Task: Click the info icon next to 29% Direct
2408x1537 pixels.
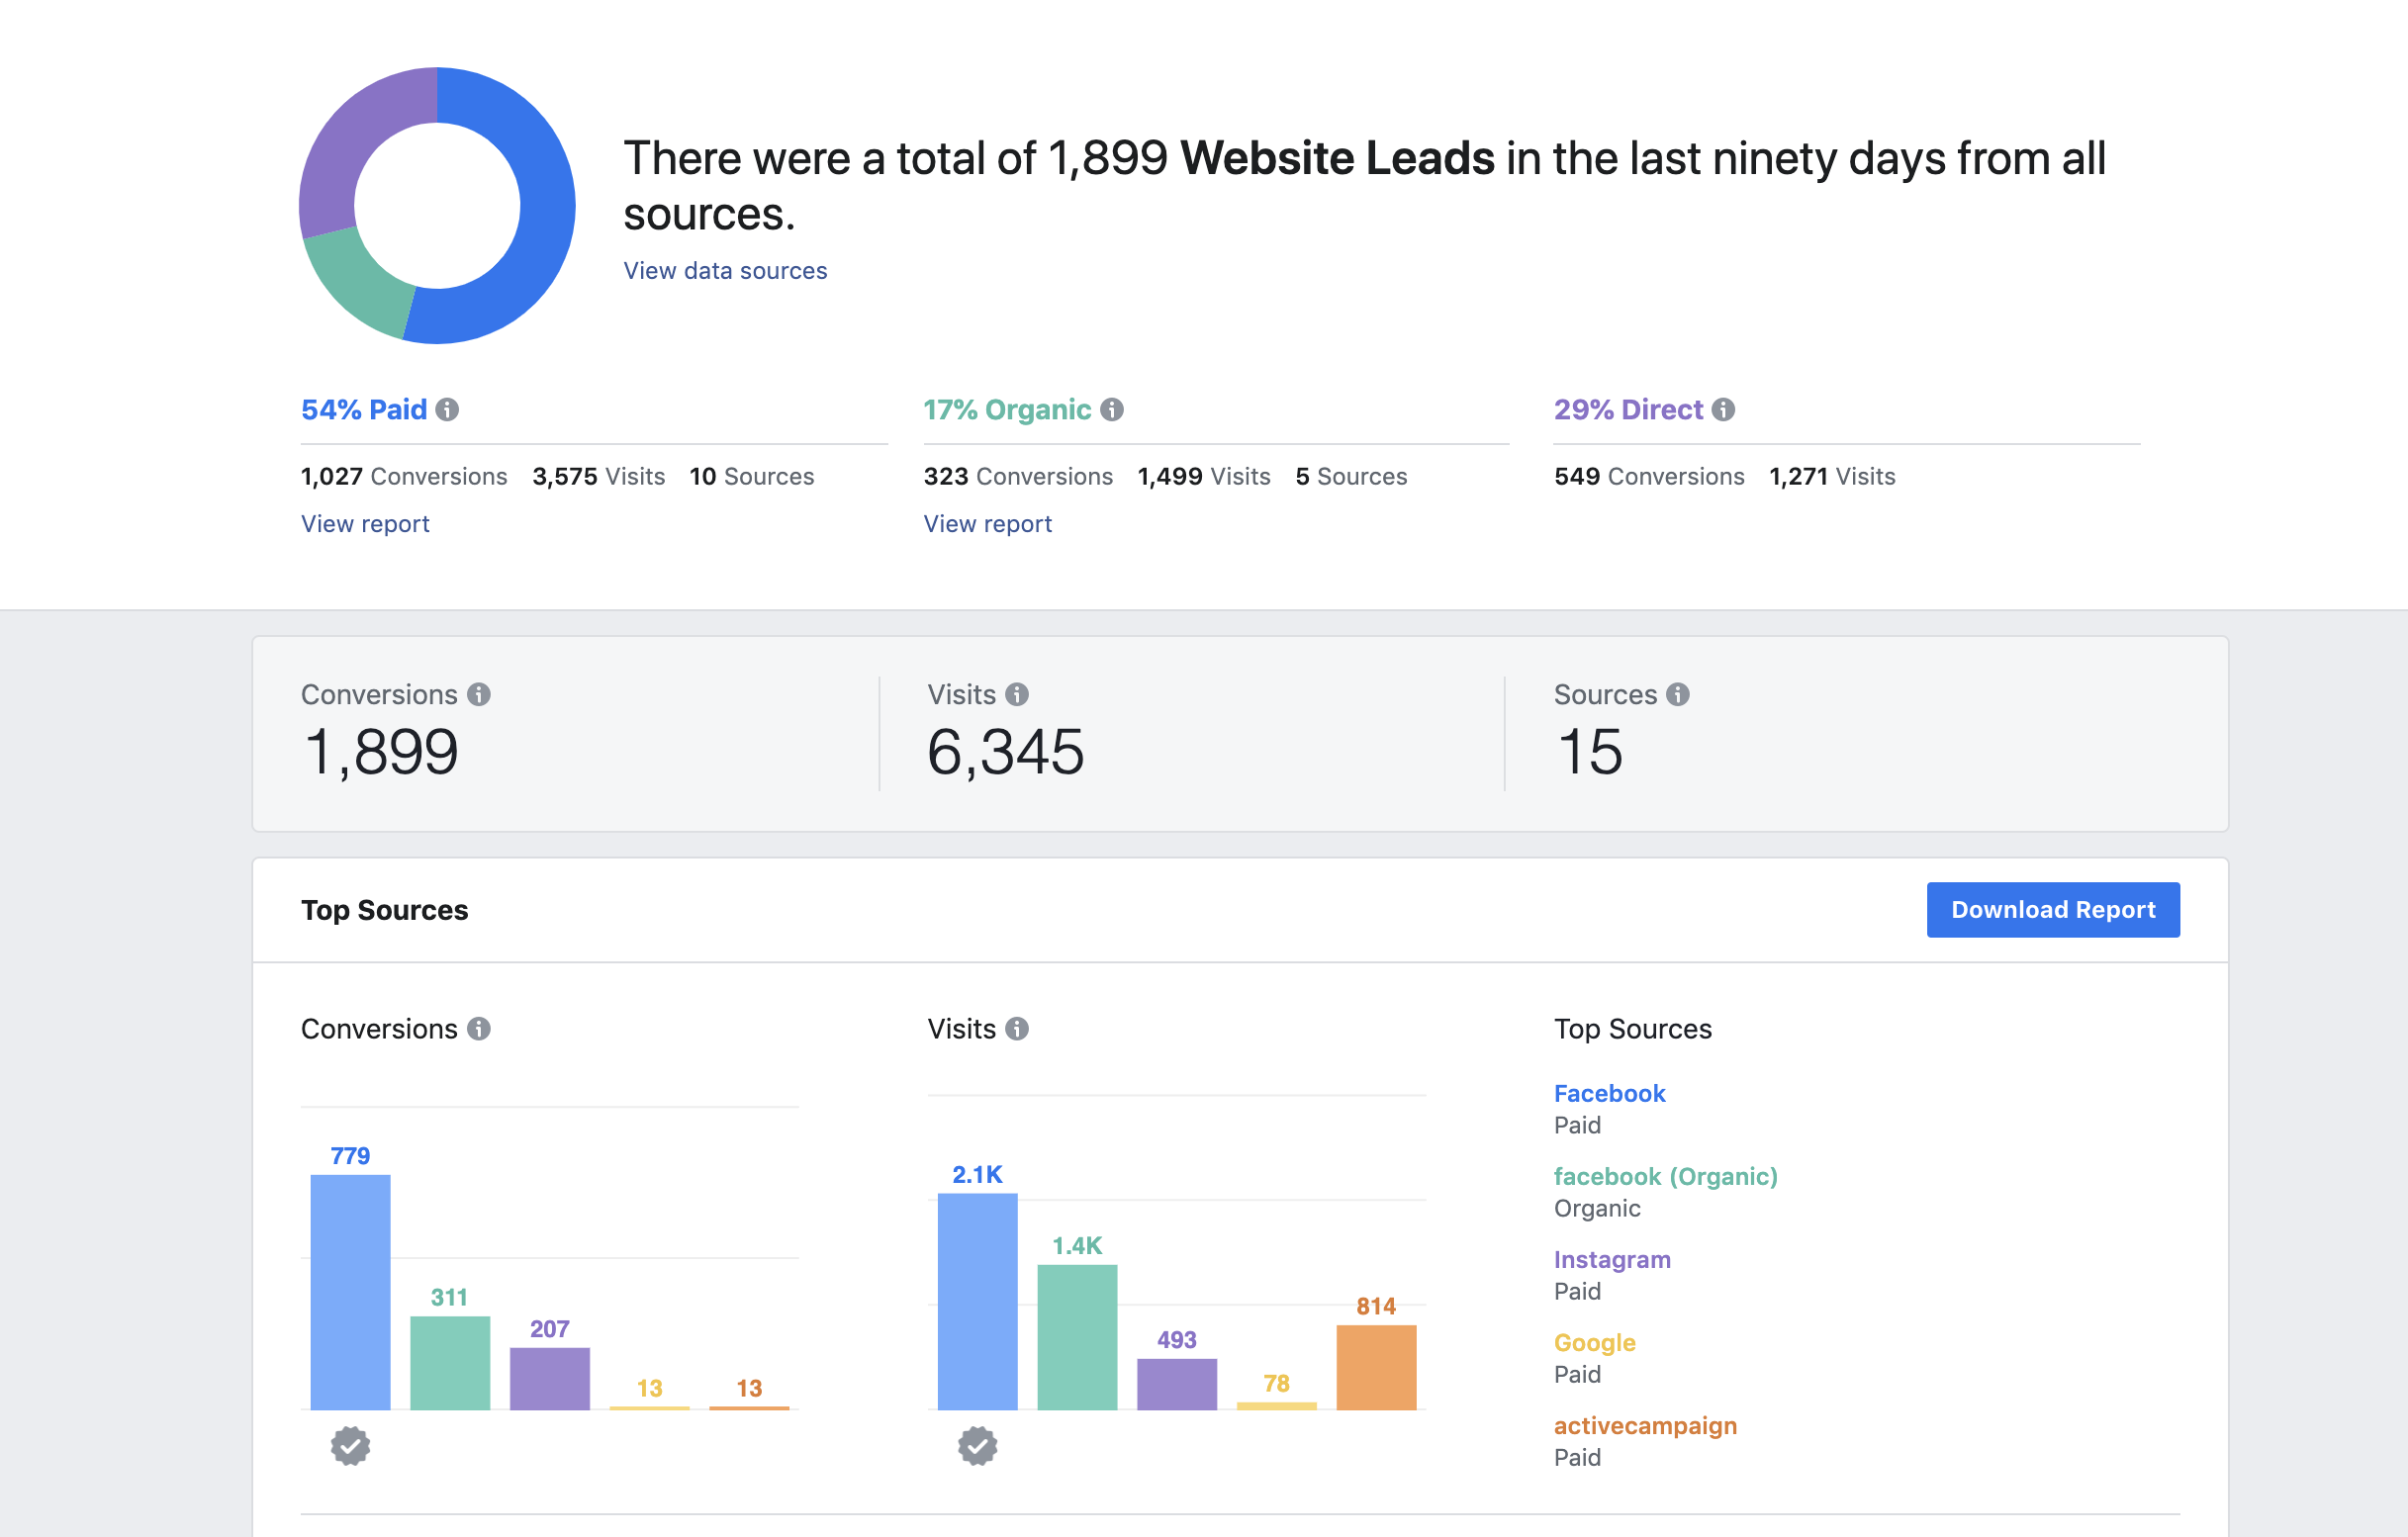Action: 1723,409
